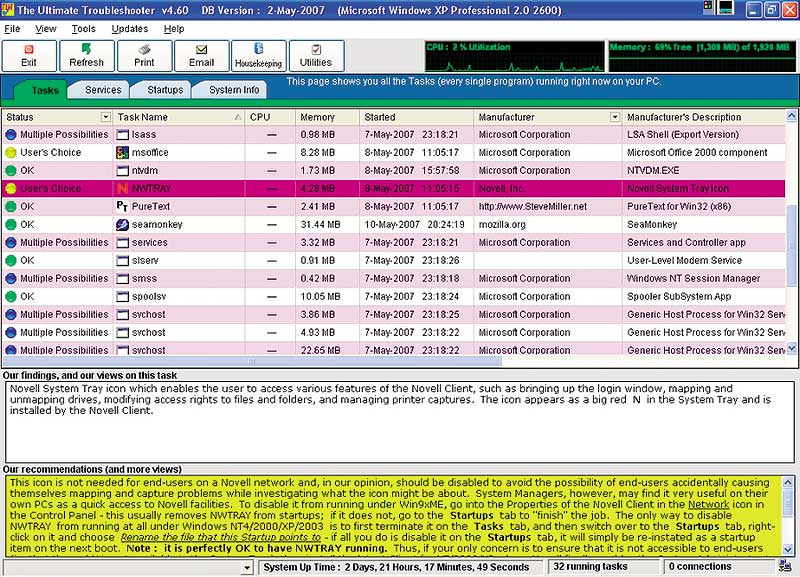Click the task list's scroll up arrow

coord(791,116)
